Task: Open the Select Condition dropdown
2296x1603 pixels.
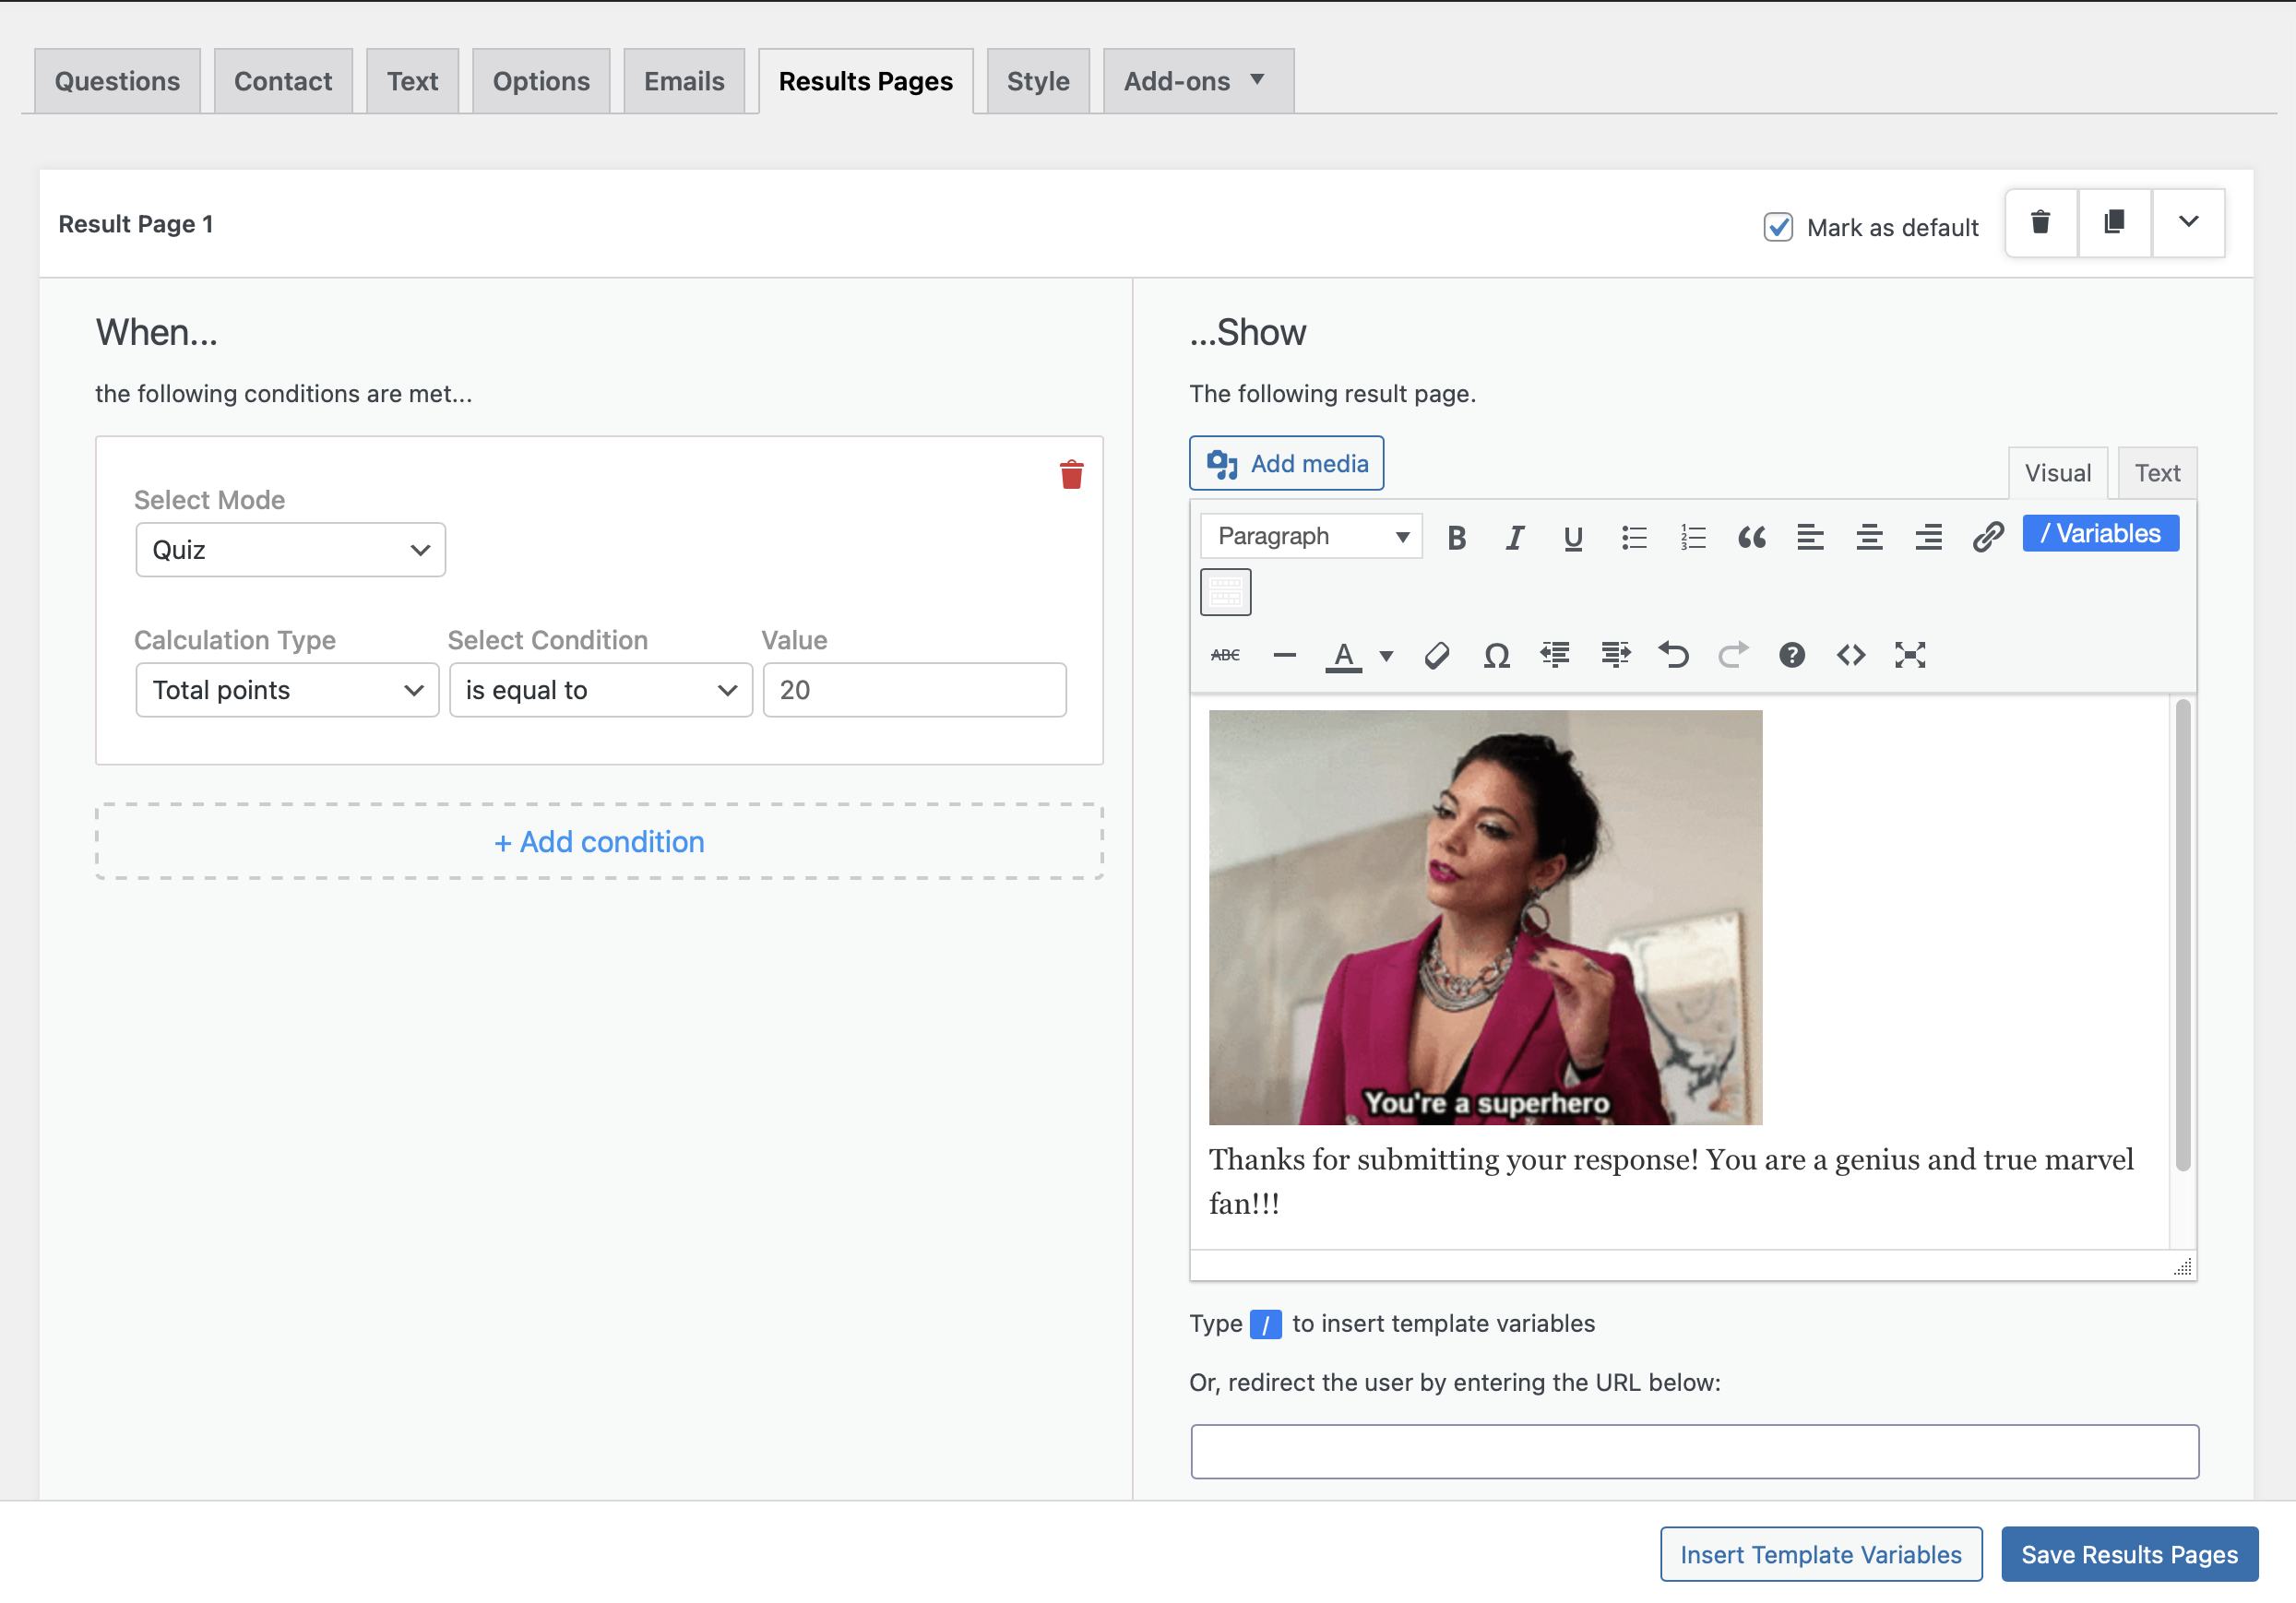Action: tap(601, 689)
